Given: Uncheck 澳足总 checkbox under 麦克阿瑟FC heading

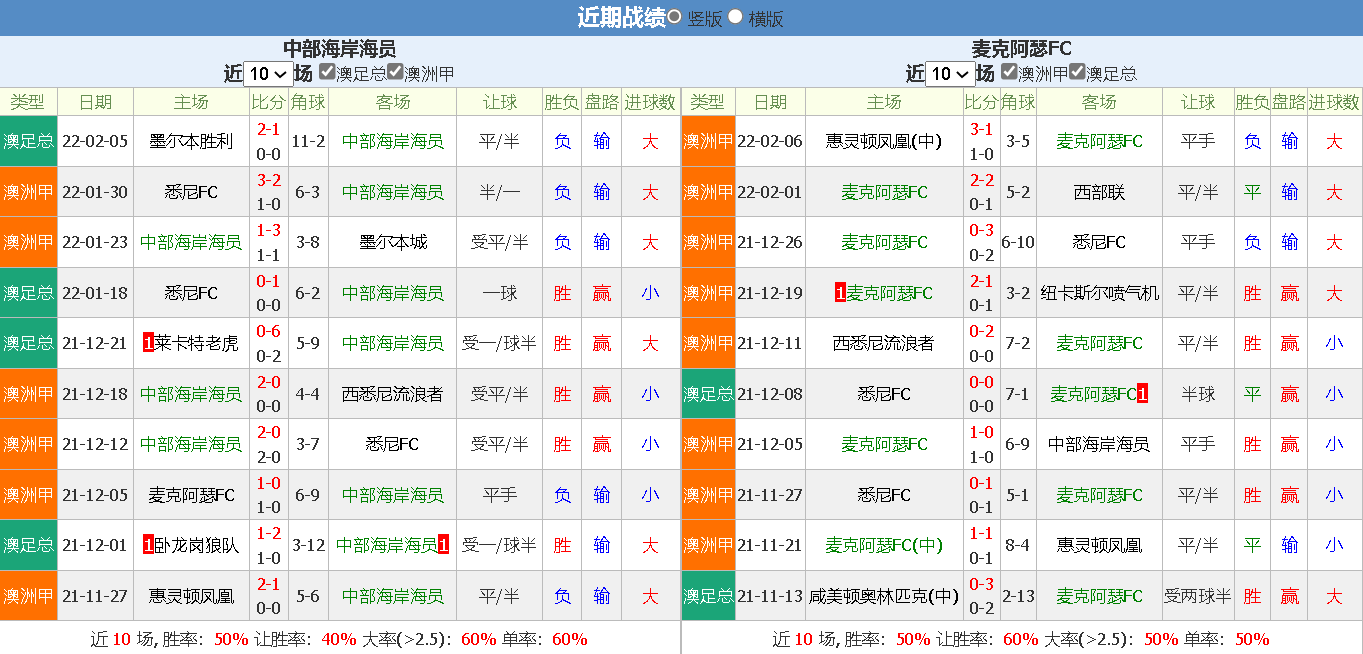Looking at the screenshot, I should (1077, 71).
